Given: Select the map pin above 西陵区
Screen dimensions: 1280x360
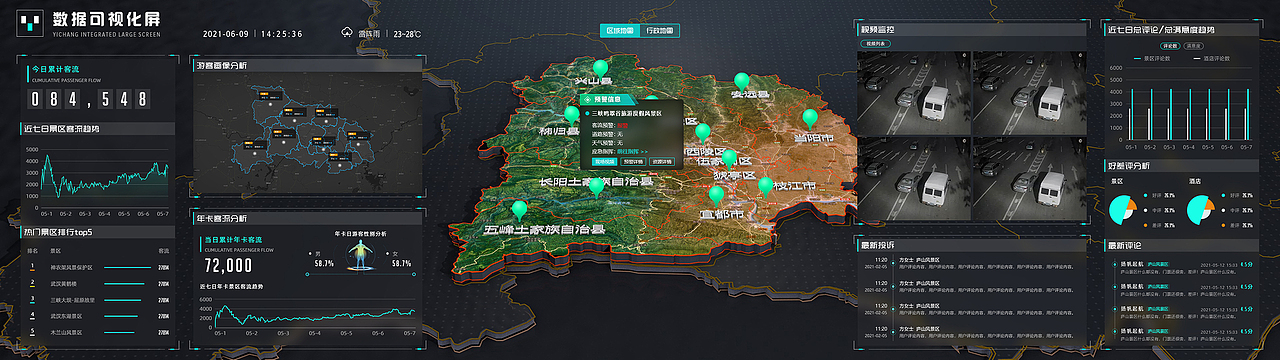Looking at the screenshot, I should tap(702, 133).
